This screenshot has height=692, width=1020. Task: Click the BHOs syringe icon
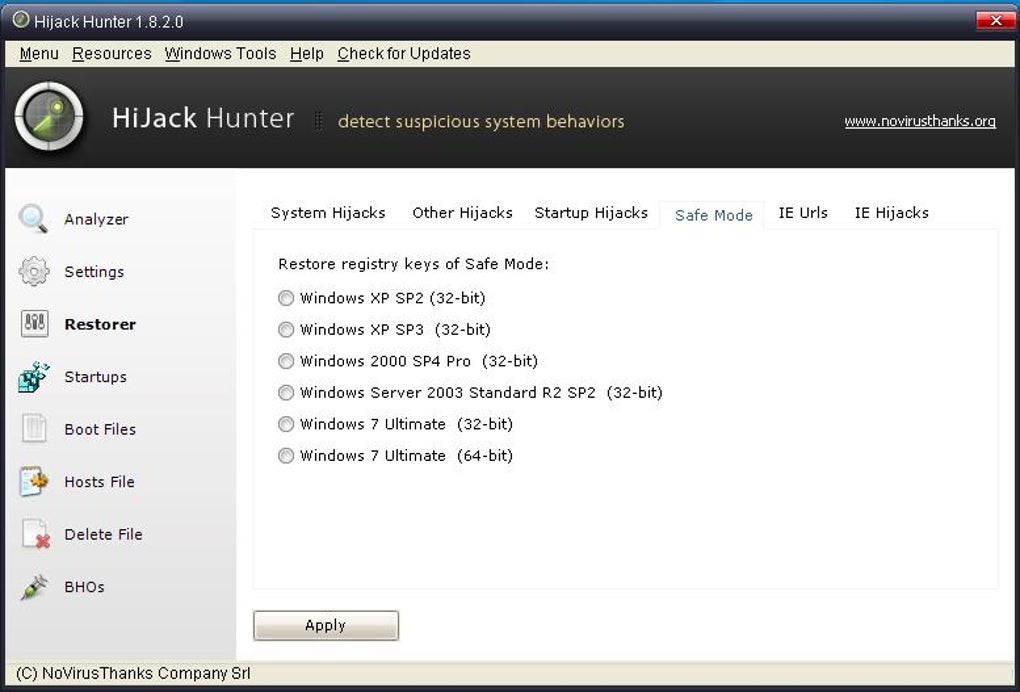point(34,587)
